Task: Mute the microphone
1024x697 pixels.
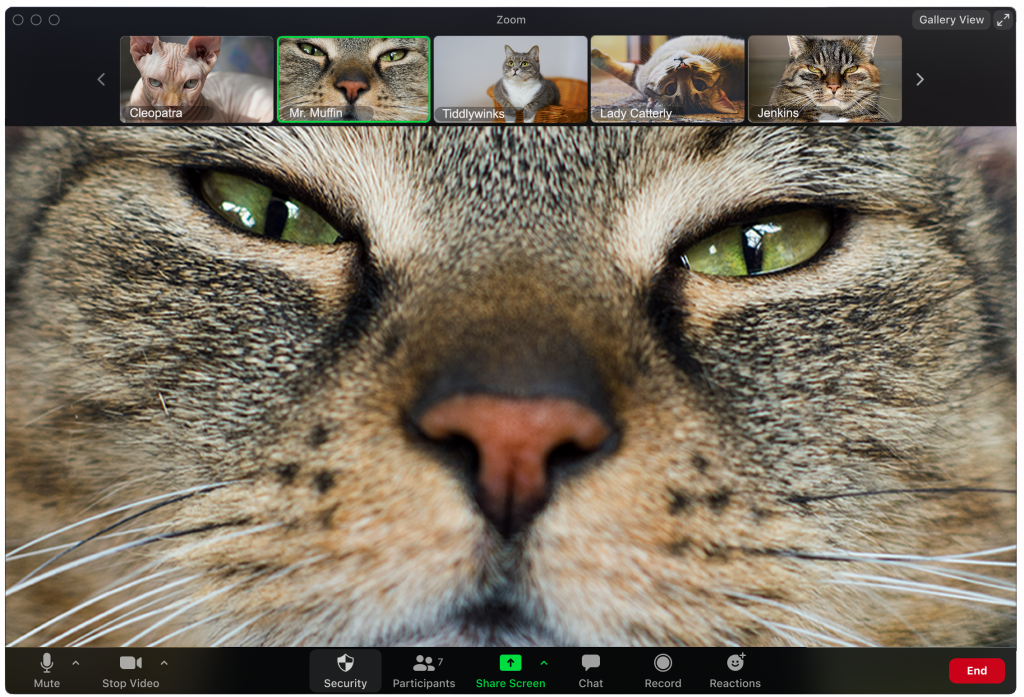Action: pyautogui.click(x=46, y=669)
